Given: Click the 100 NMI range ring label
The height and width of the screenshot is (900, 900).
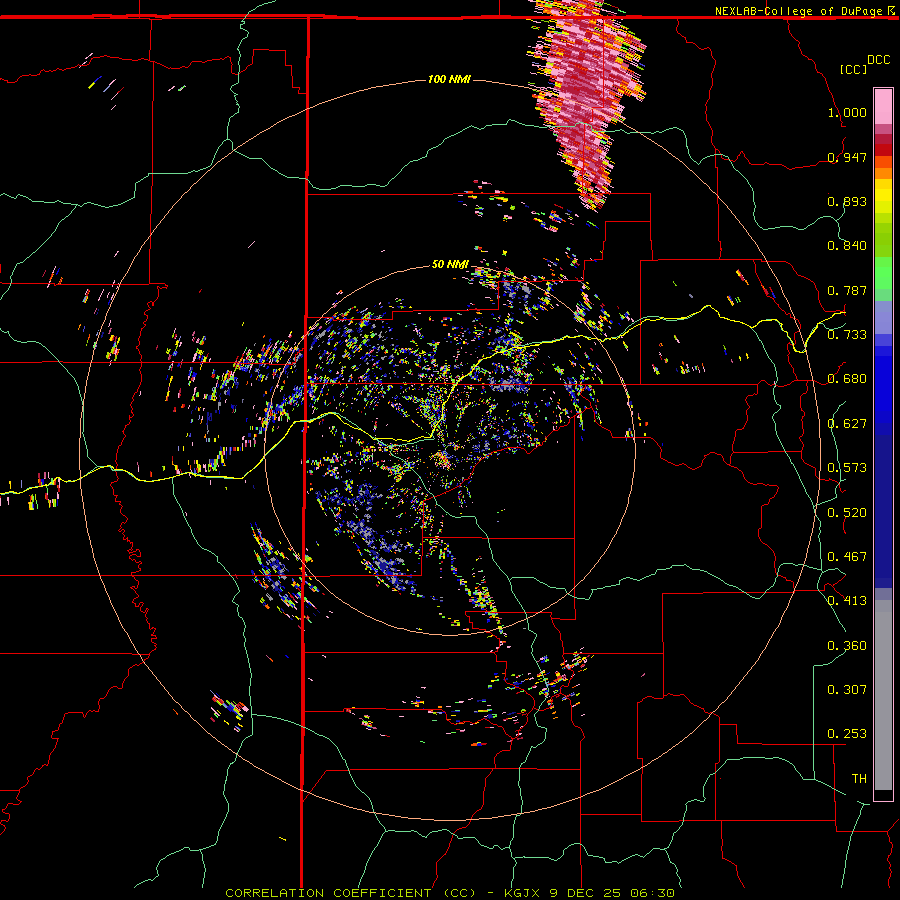Looking at the screenshot, I should [449, 79].
